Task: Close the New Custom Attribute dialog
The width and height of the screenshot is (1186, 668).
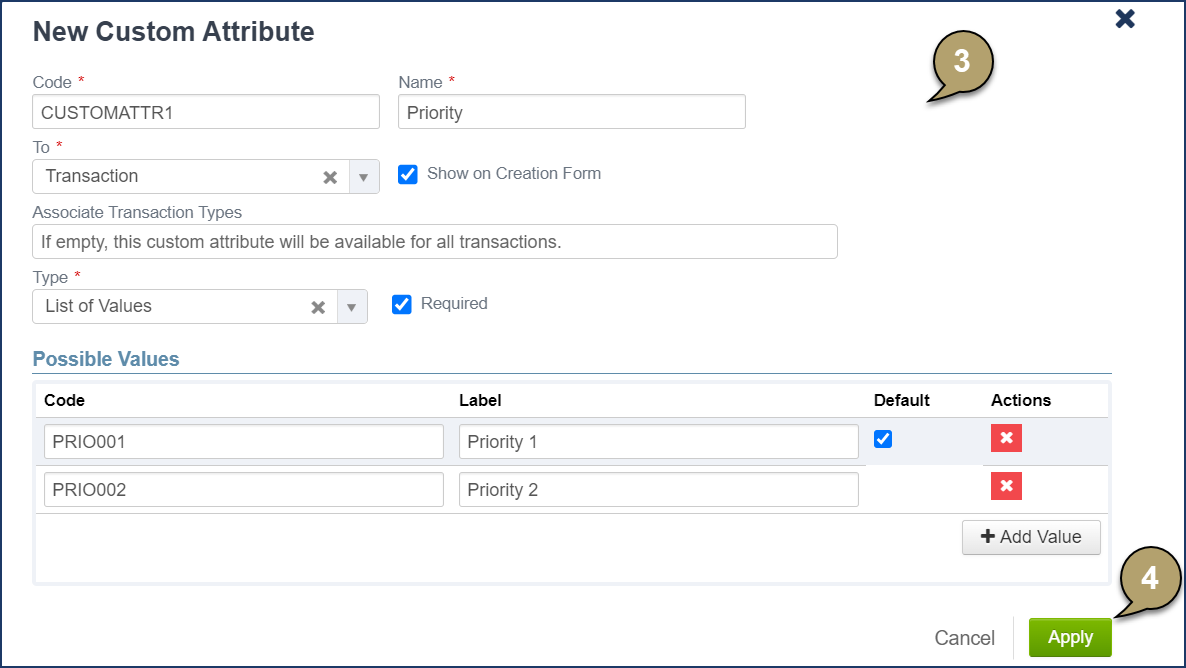Action: click(1125, 19)
